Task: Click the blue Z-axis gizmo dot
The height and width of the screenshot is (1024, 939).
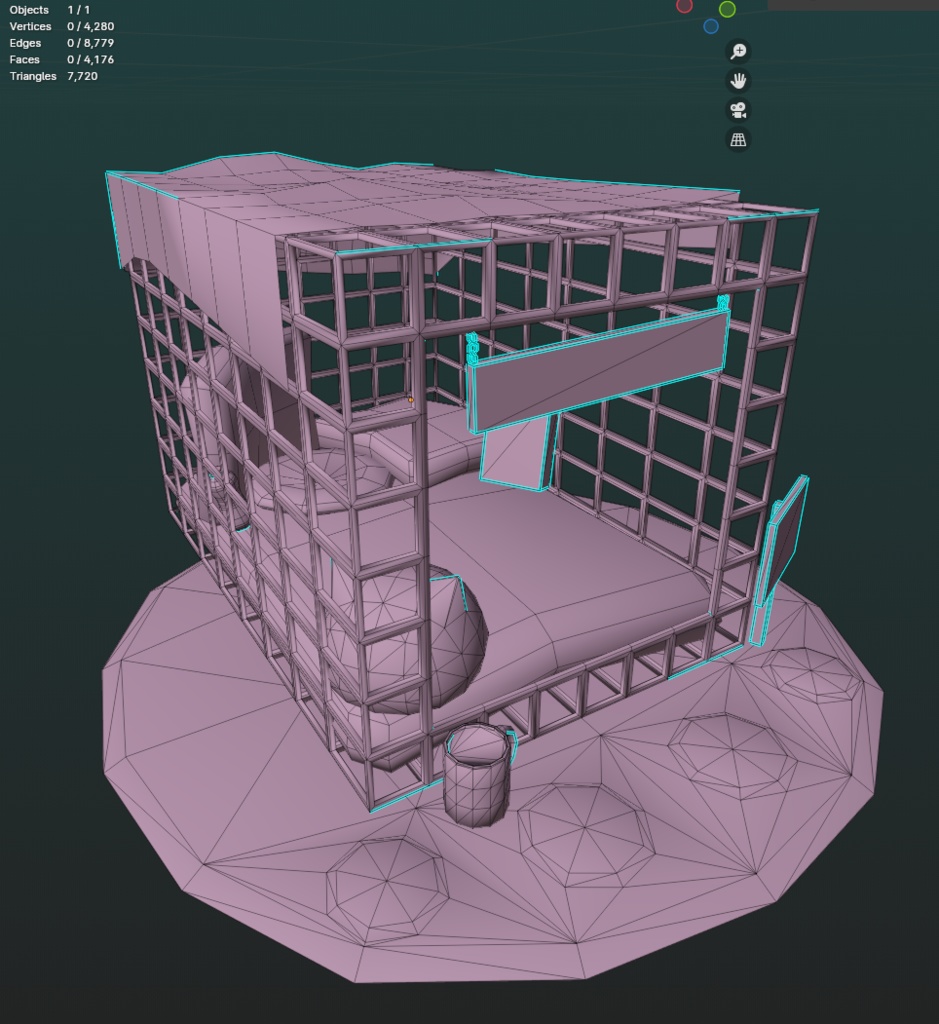Action: (x=712, y=27)
